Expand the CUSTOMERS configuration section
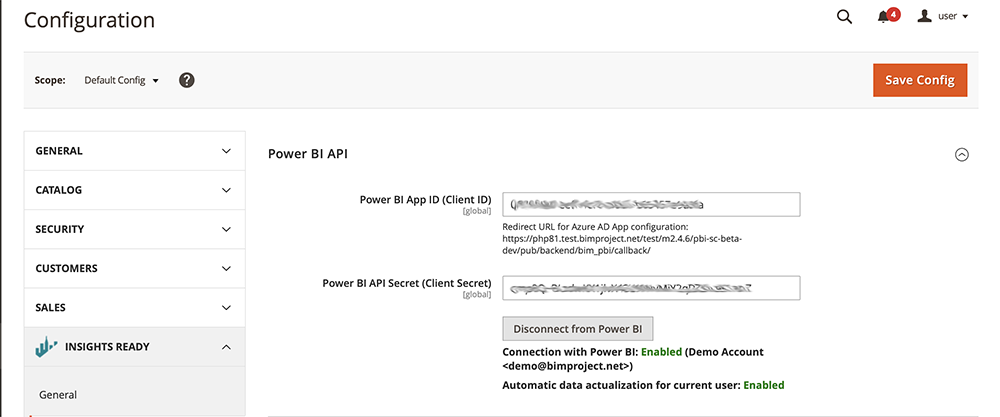1000x417 pixels. click(x=135, y=268)
